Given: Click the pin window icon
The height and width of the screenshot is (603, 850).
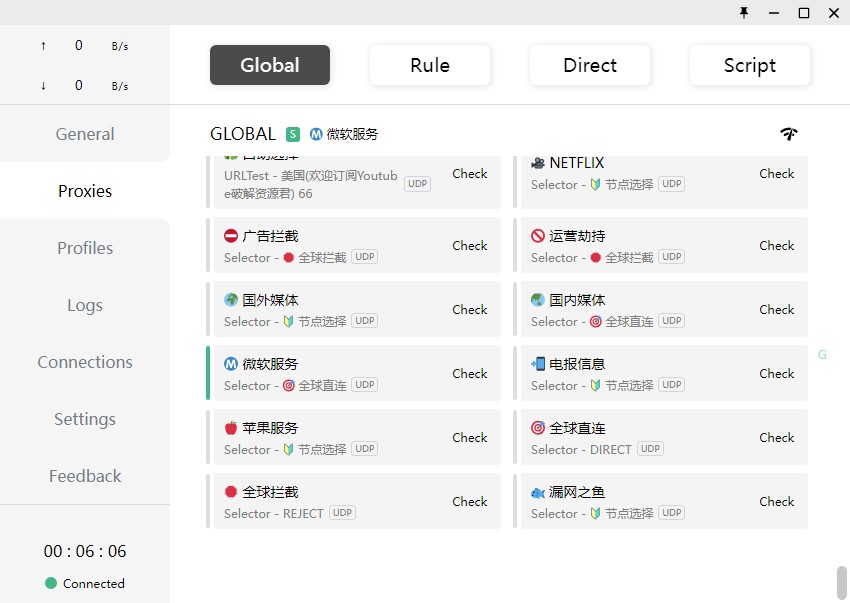Looking at the screenshot, I should (x=744, y=12).
